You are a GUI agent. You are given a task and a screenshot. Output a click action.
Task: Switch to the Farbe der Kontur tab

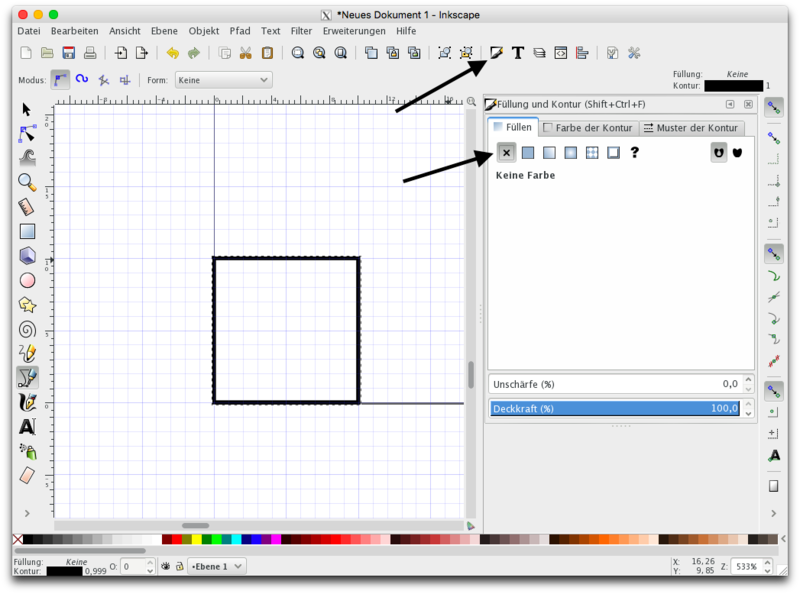click(x=589, y=127)
